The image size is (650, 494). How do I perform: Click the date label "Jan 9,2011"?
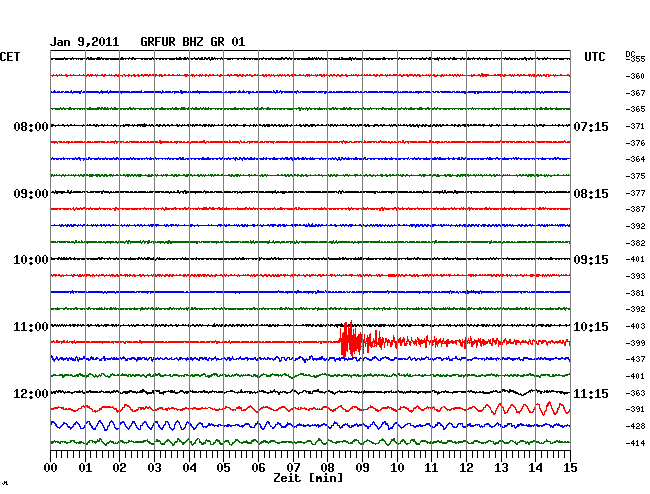[85, 42]
